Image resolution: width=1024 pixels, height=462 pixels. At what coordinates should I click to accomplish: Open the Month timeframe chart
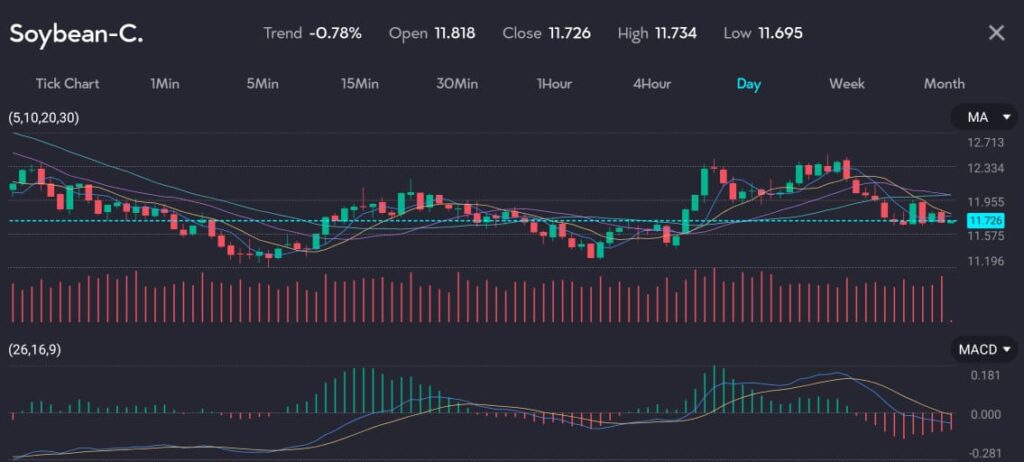pos(944,83)
